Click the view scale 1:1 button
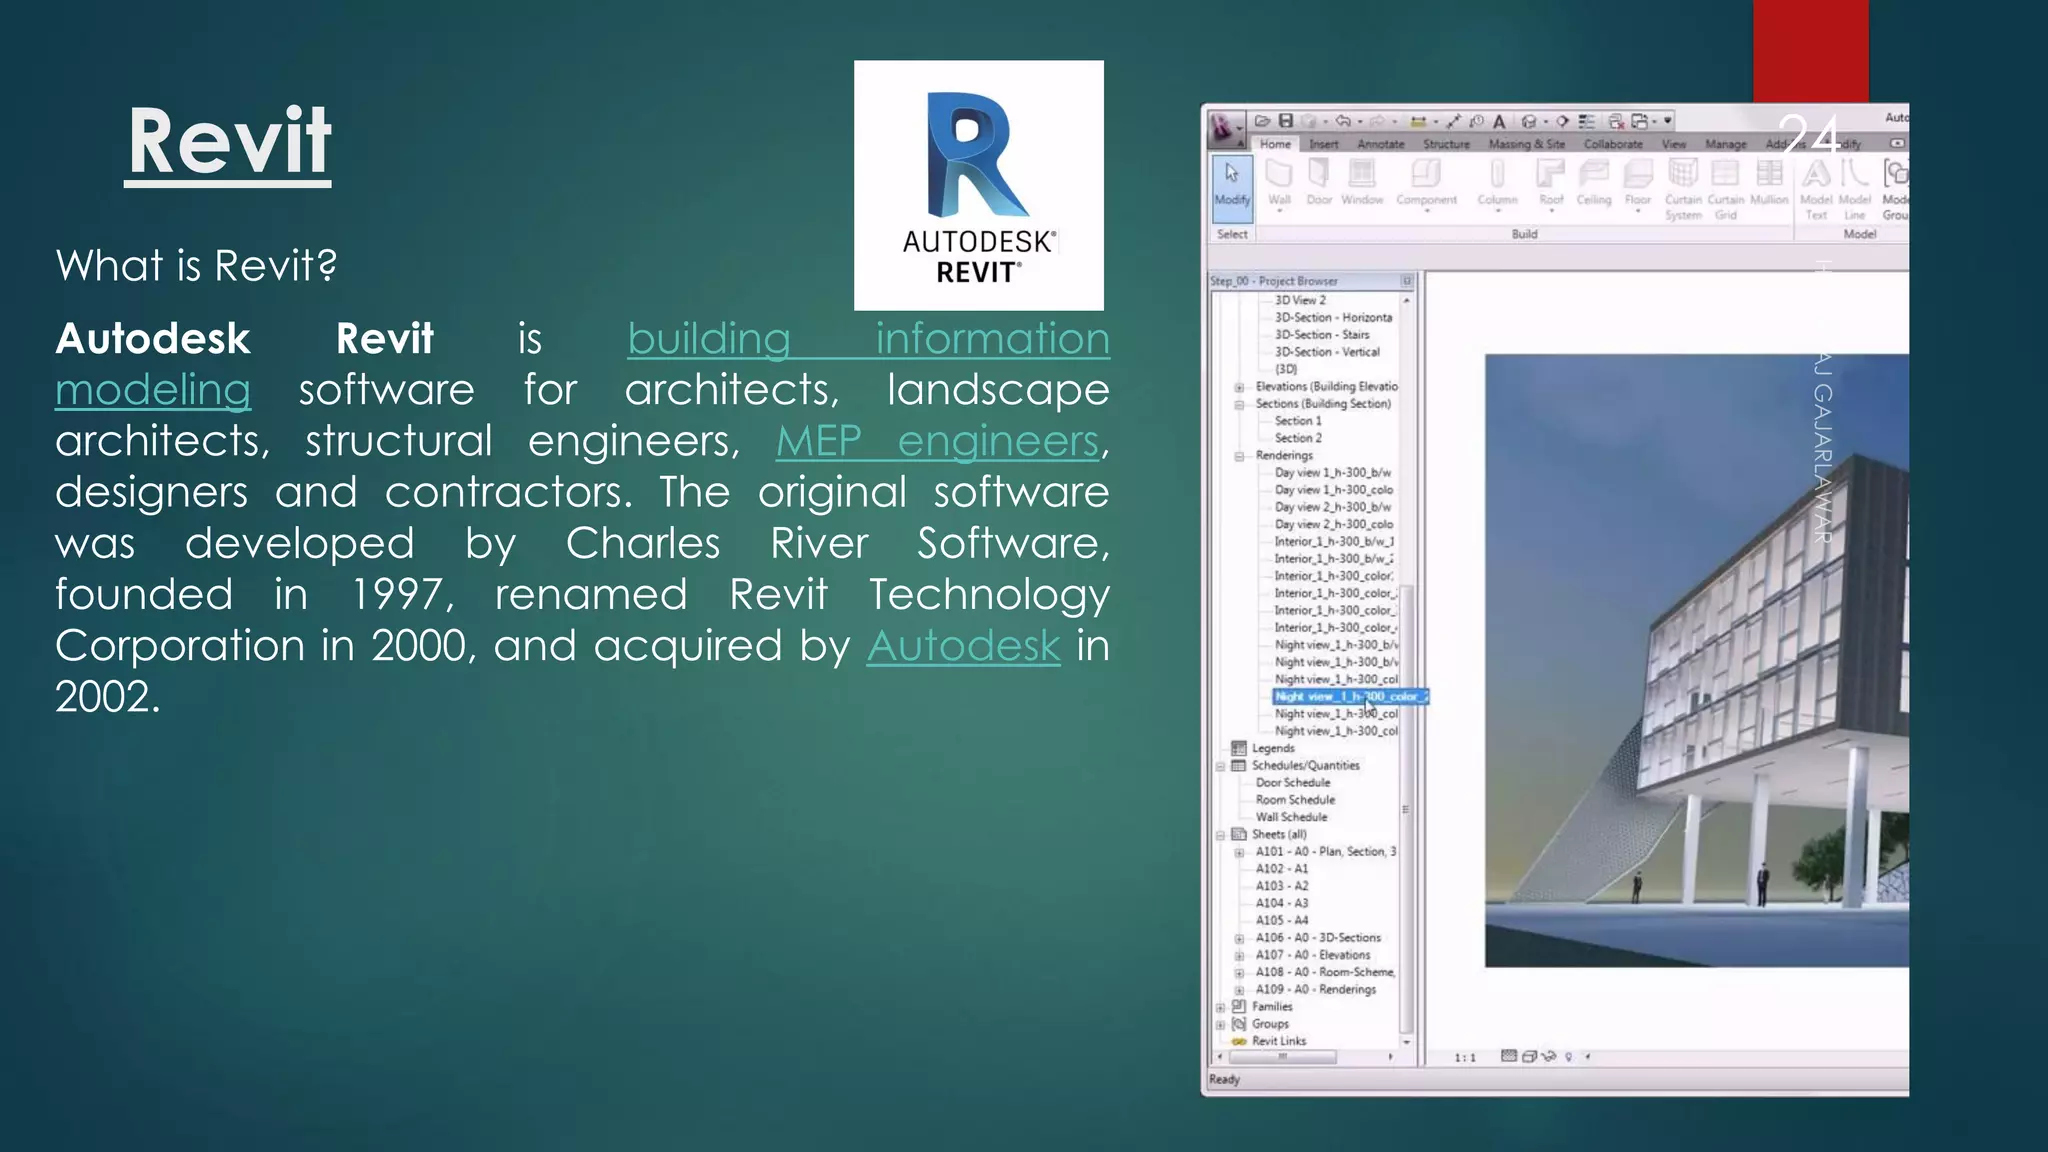Image resolution: width=2048 pixels, height=1152 pixels. click(x=1465, y=1057)
